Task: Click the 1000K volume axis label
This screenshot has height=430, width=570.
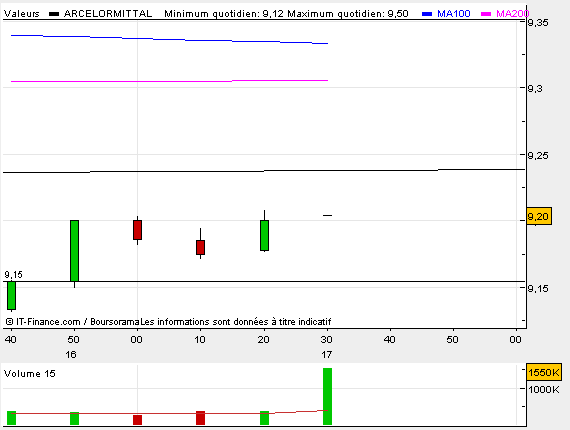Action: coord(544,389)
